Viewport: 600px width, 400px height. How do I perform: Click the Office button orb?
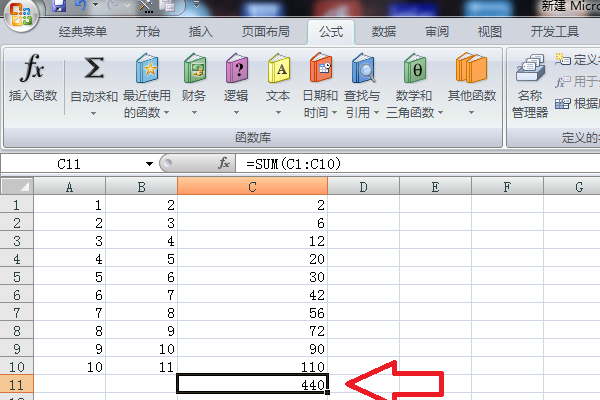click(21, 15)
